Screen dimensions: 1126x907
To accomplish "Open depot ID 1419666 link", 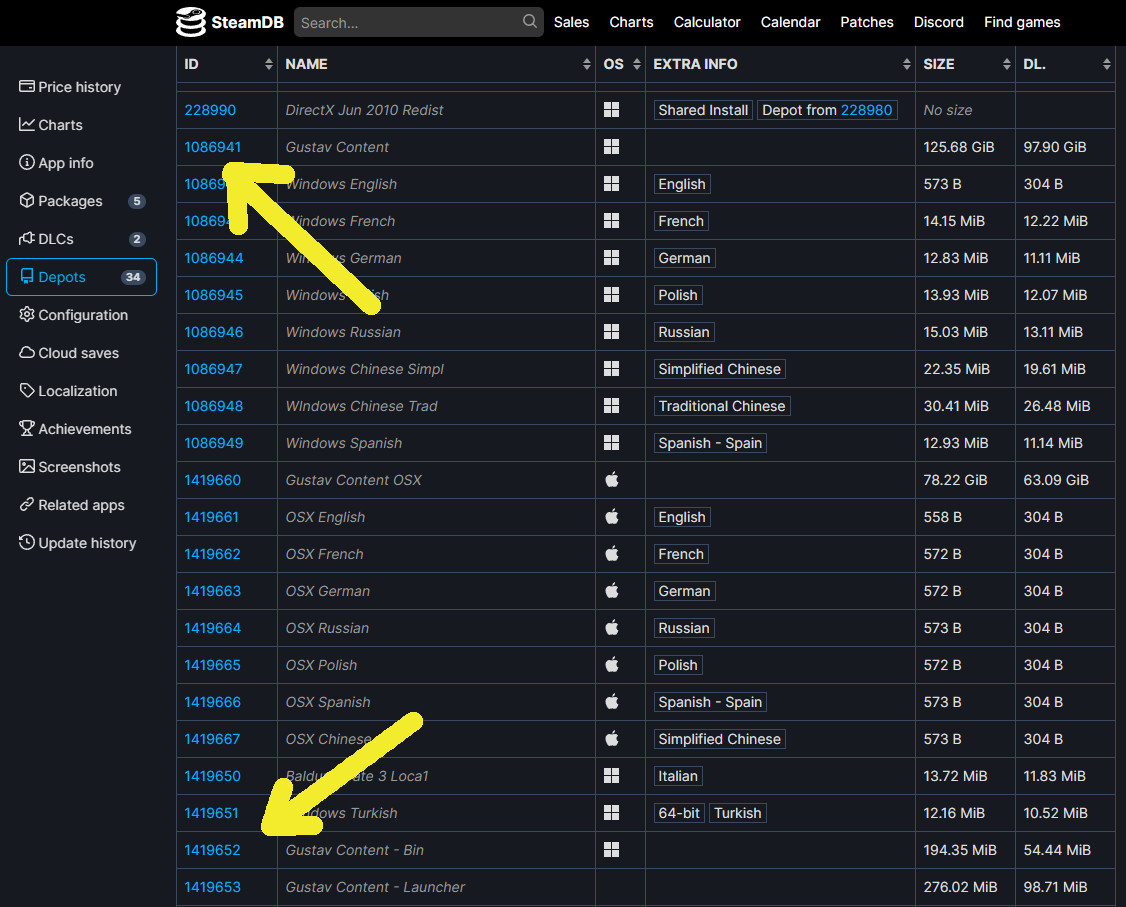I will [213, 702].
